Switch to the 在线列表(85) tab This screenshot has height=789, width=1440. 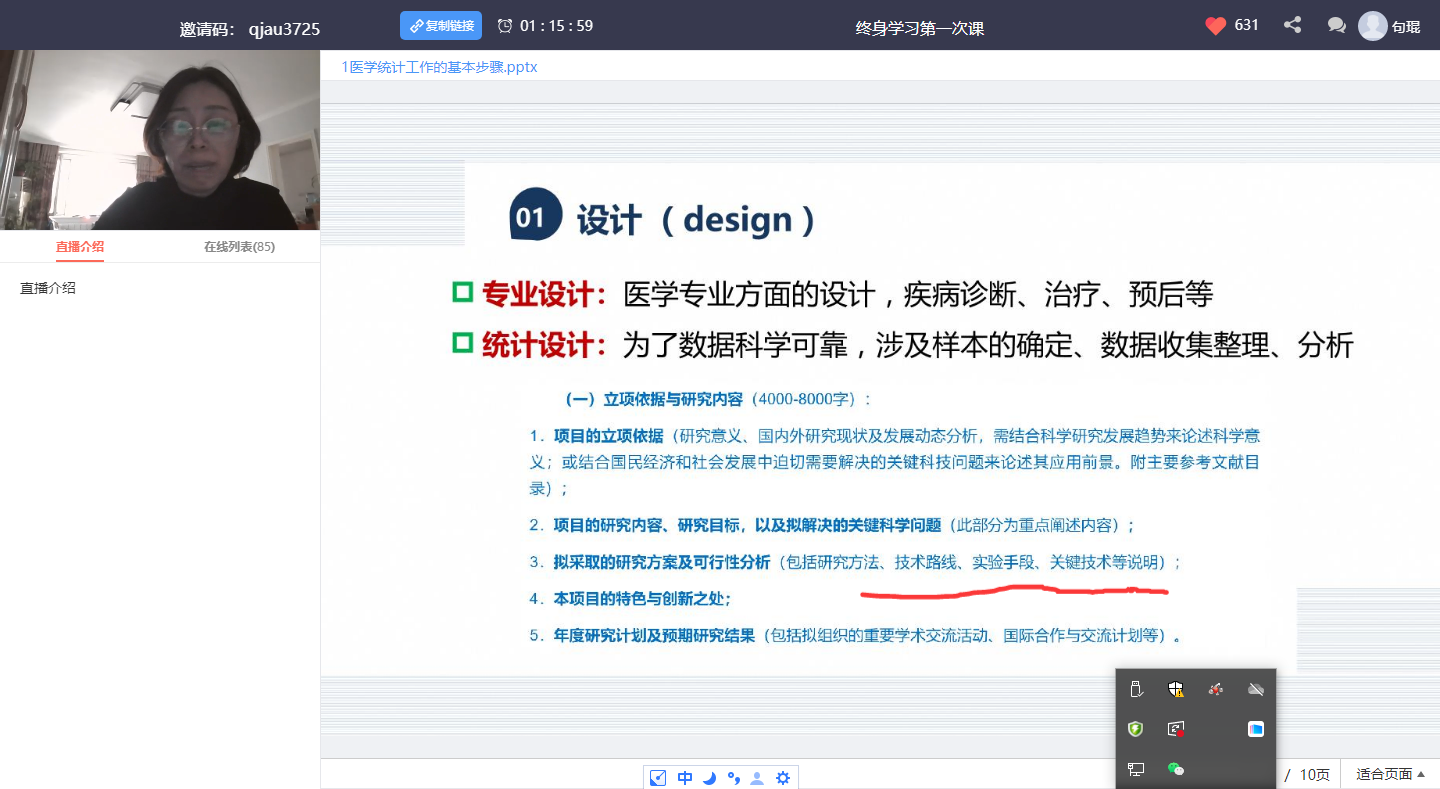(x=239, y=247)
